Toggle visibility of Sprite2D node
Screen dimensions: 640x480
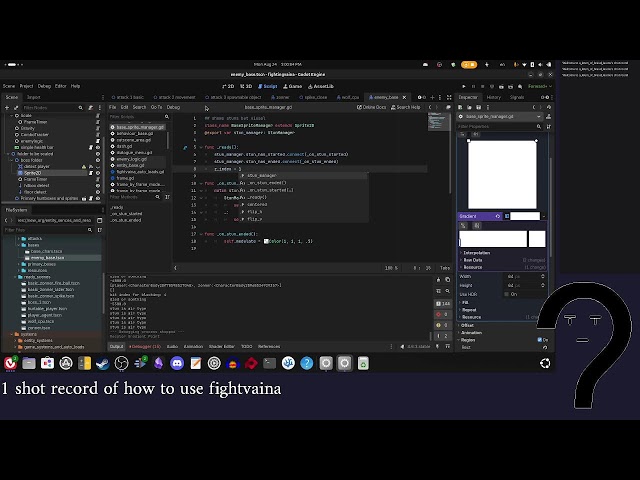click(x=98, y=173)
